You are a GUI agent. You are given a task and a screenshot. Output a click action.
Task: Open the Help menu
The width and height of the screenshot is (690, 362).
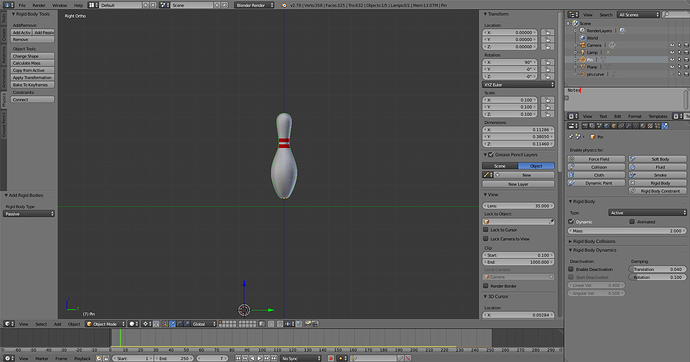point(78,5)
